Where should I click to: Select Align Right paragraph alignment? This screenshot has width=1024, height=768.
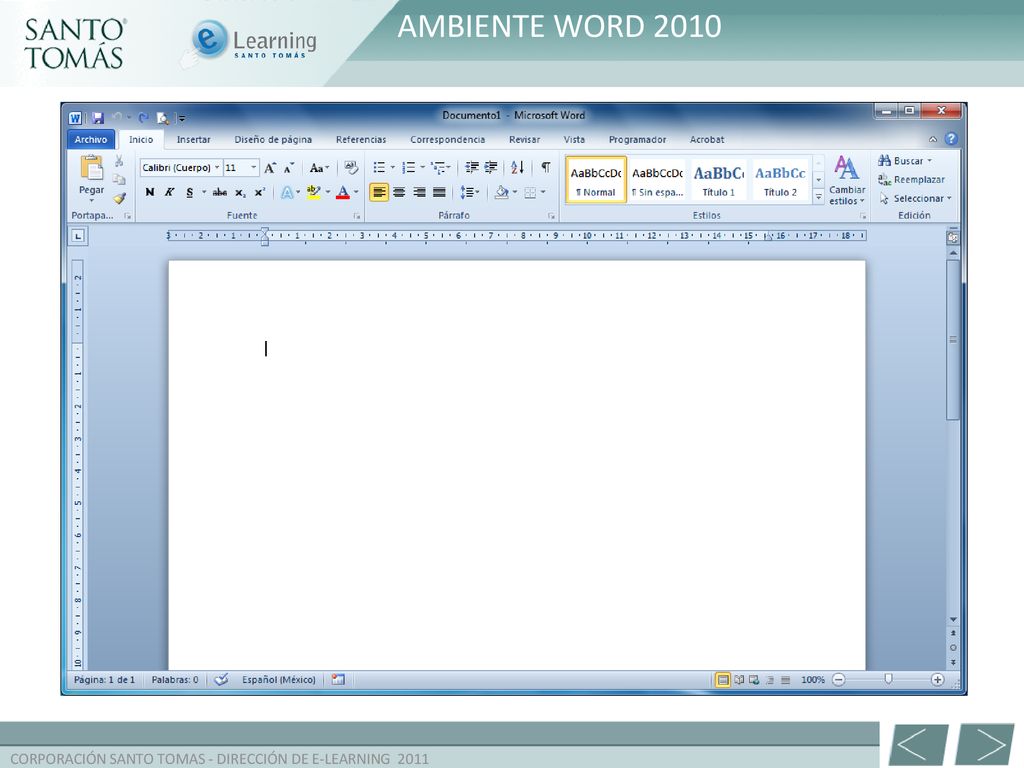pyautogui.click(x=419, y=192)
